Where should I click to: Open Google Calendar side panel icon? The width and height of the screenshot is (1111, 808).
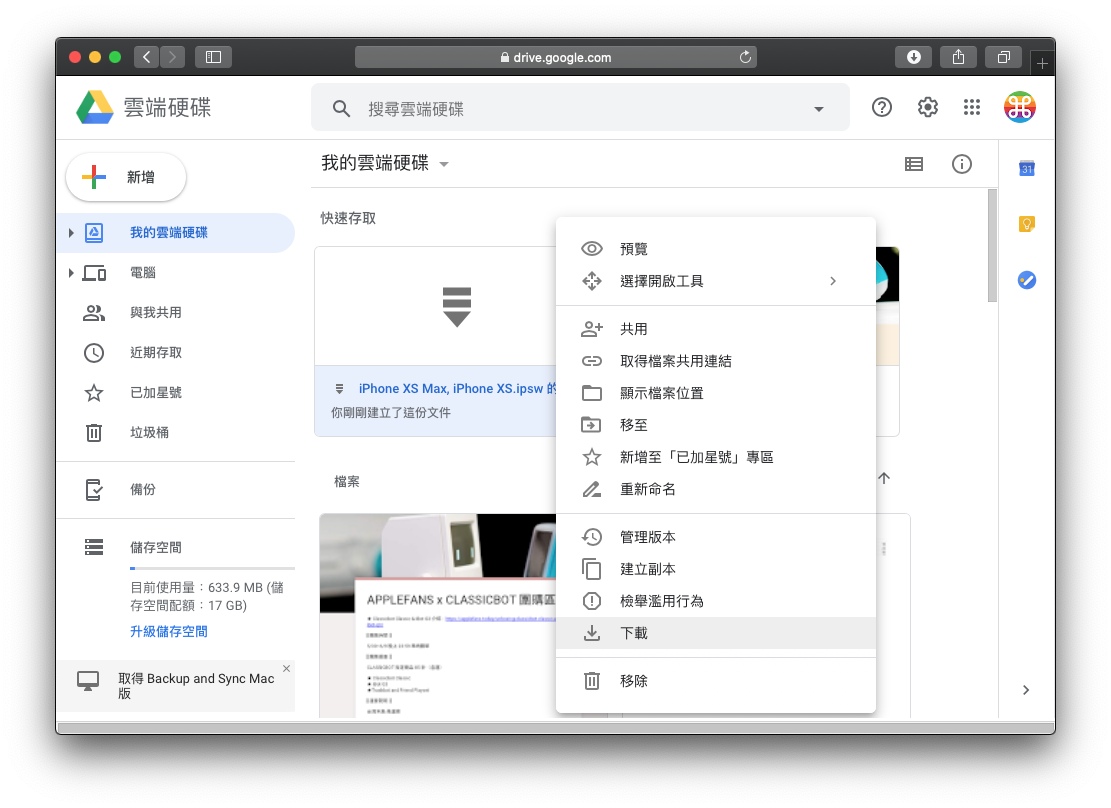tap(1027, 169)
